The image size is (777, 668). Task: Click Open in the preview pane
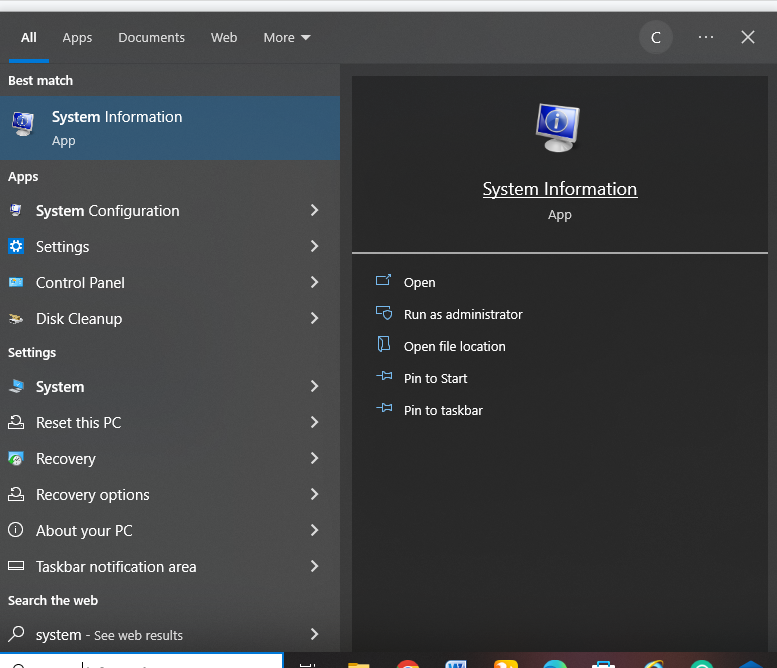(419, 282)
